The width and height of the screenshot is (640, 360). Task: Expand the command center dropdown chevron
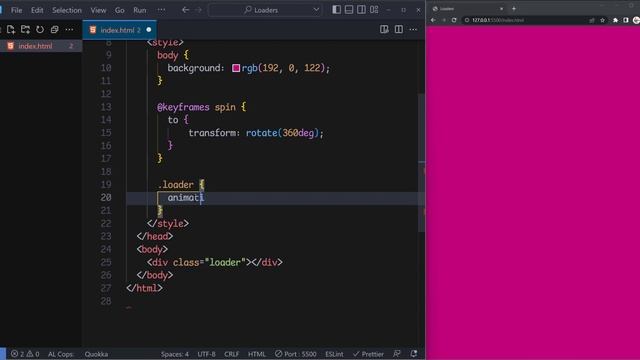(x=316, y=10)
